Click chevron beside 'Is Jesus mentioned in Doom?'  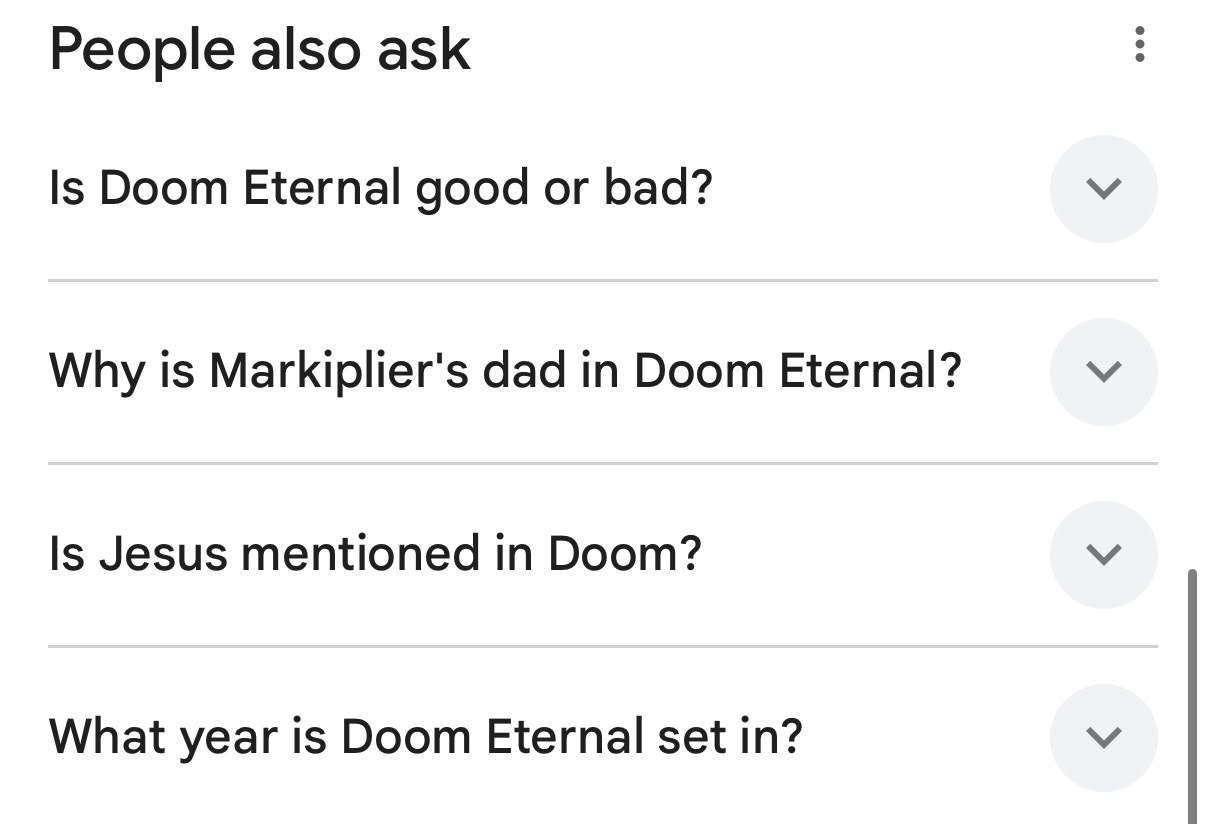tap(1103, 554)
